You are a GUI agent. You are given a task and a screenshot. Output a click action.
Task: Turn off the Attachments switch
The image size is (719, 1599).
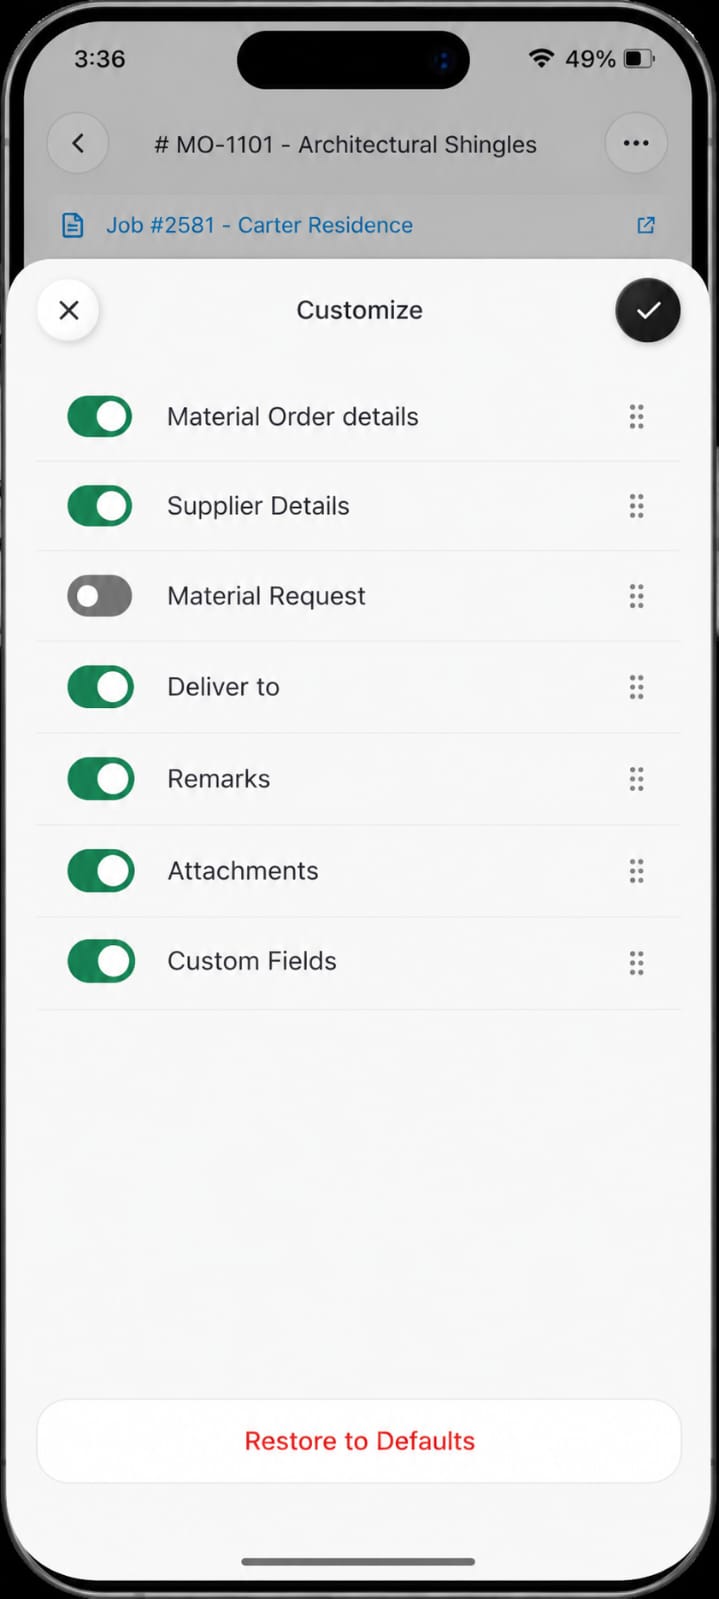(x=100, y=871)
